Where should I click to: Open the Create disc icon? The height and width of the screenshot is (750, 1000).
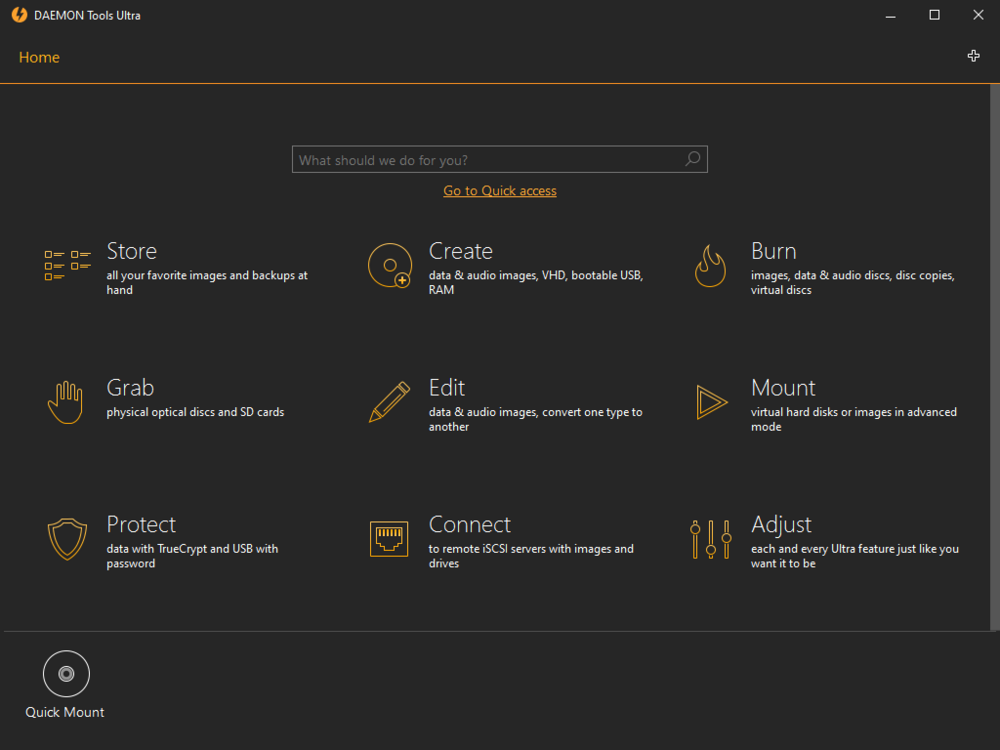pyautogui.click(x=389, y=266)
